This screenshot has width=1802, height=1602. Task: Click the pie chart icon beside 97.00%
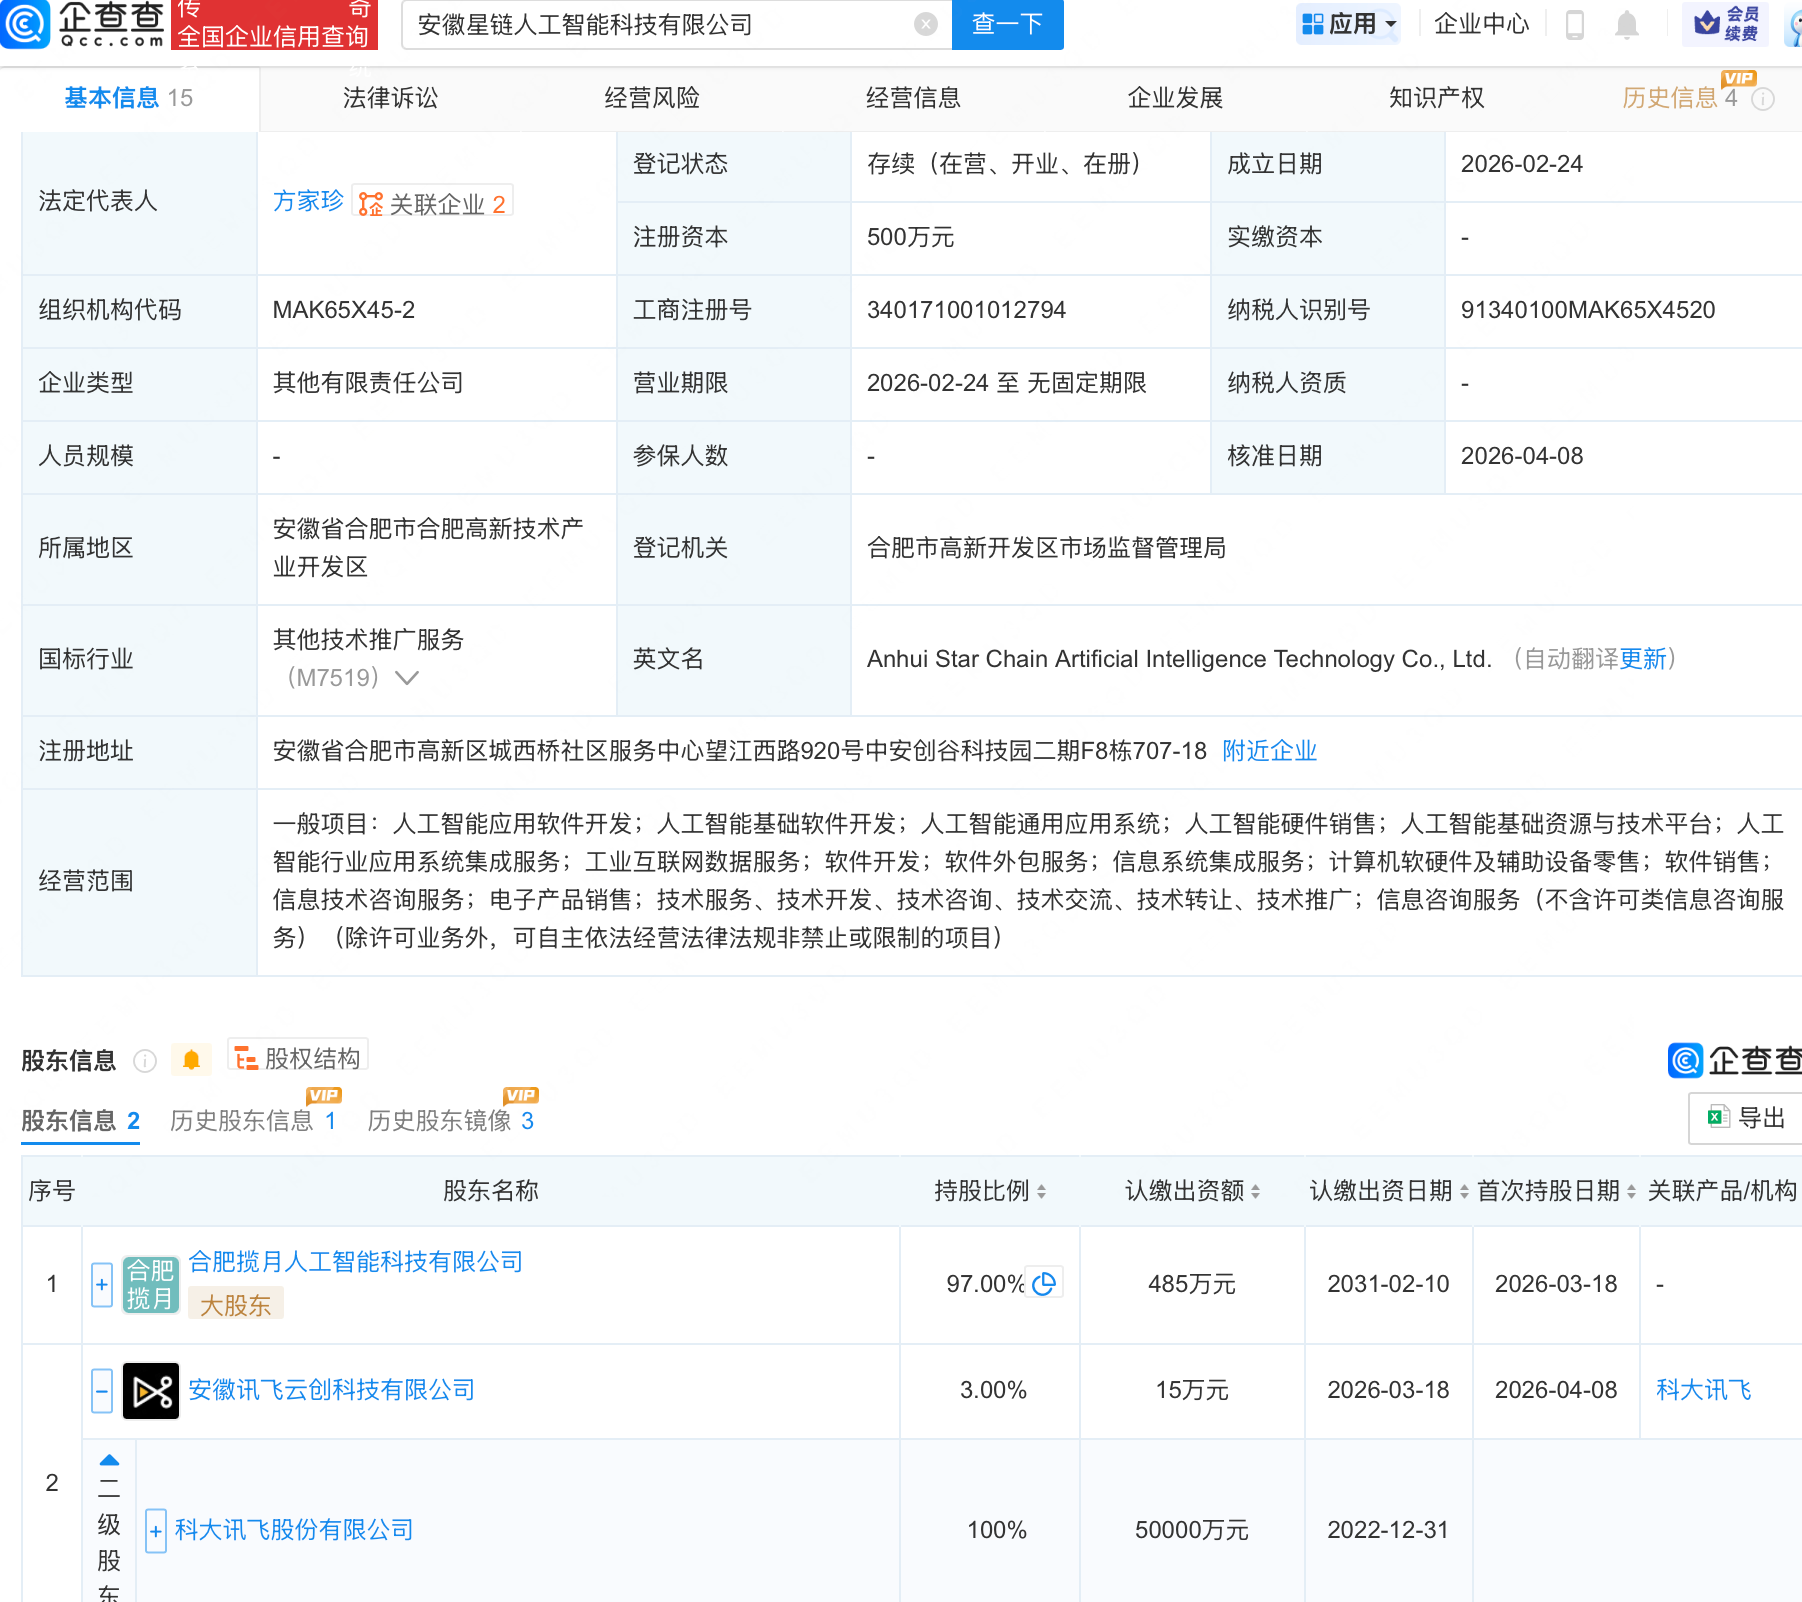1044,1284
